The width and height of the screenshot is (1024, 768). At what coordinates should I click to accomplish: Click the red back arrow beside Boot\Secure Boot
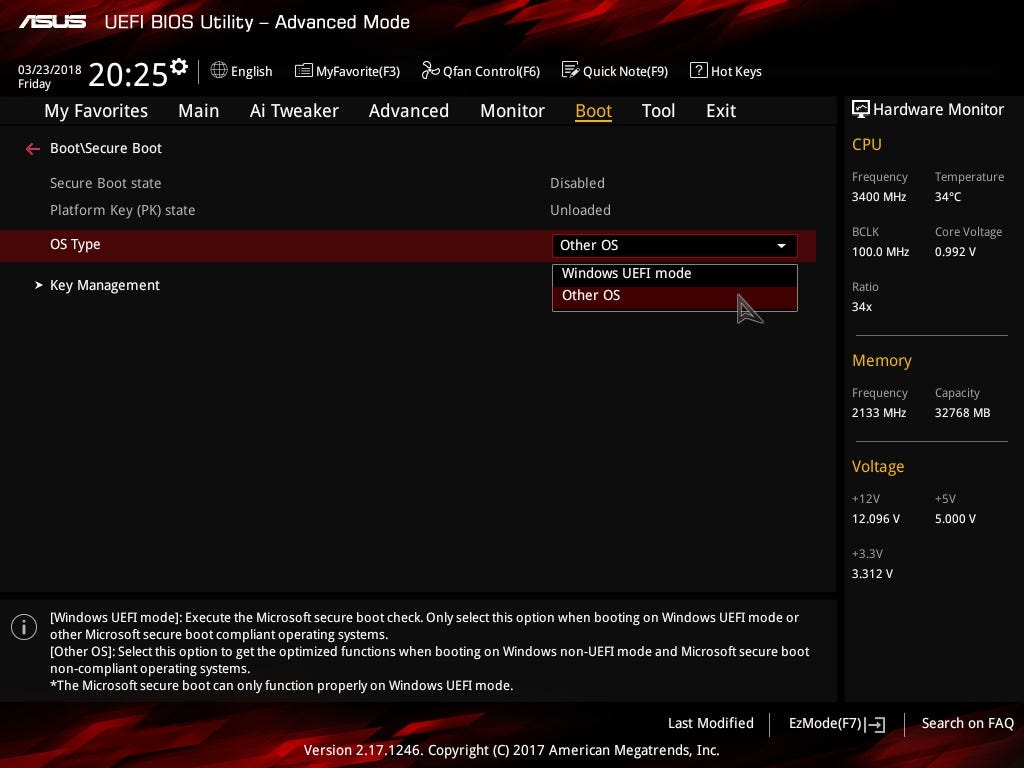tap(33, 149)
